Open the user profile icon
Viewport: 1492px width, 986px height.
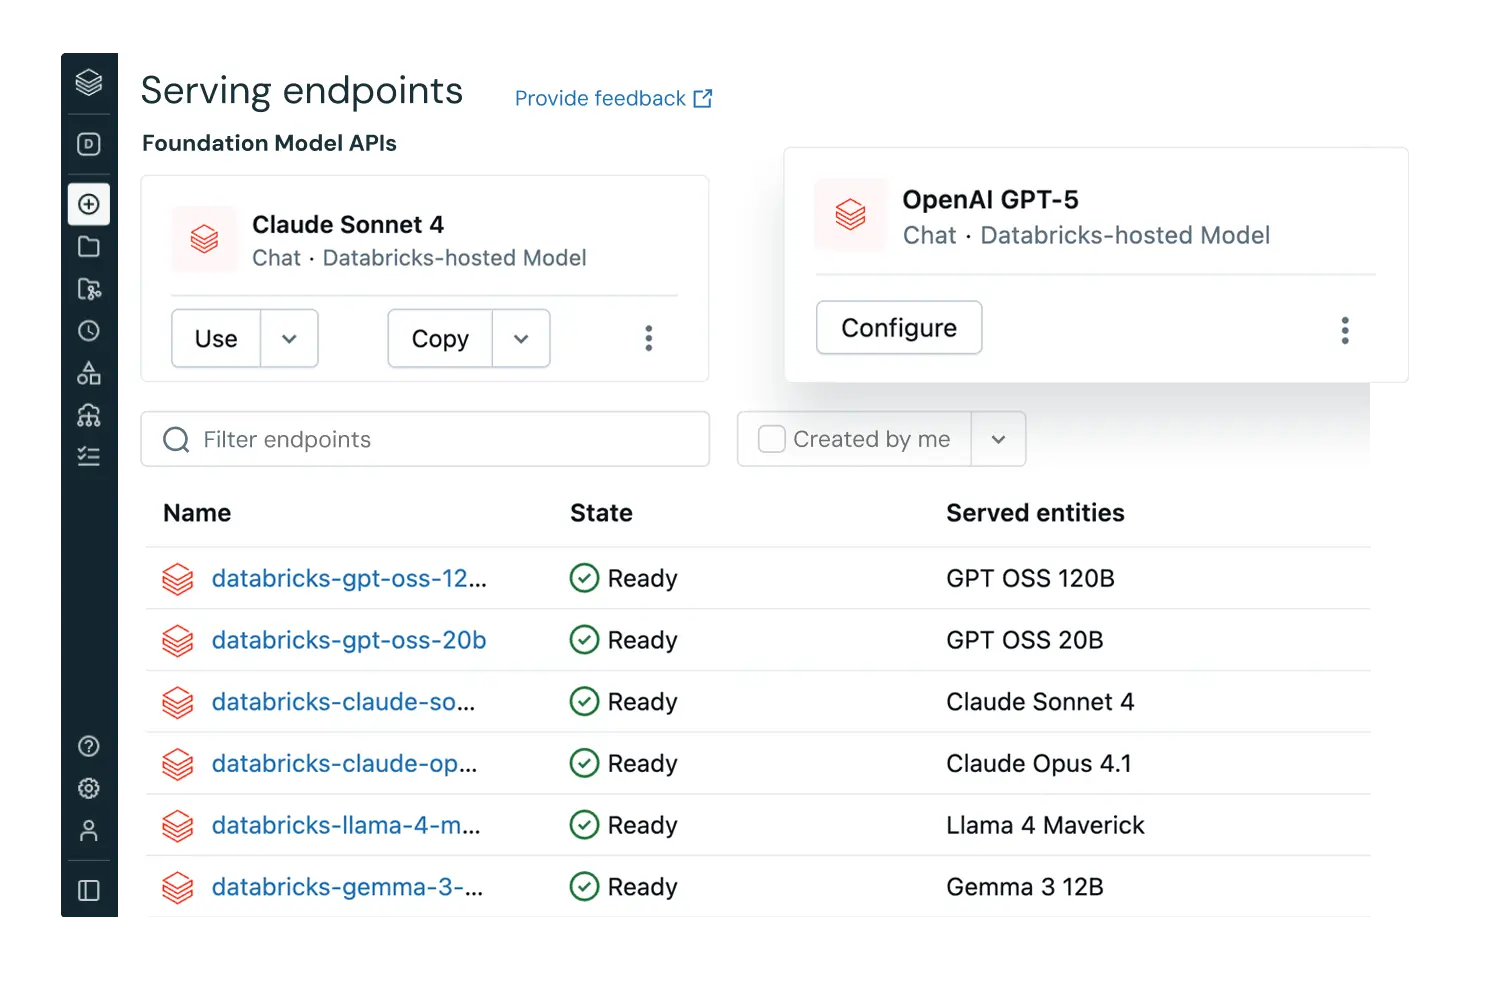point(88,830)
